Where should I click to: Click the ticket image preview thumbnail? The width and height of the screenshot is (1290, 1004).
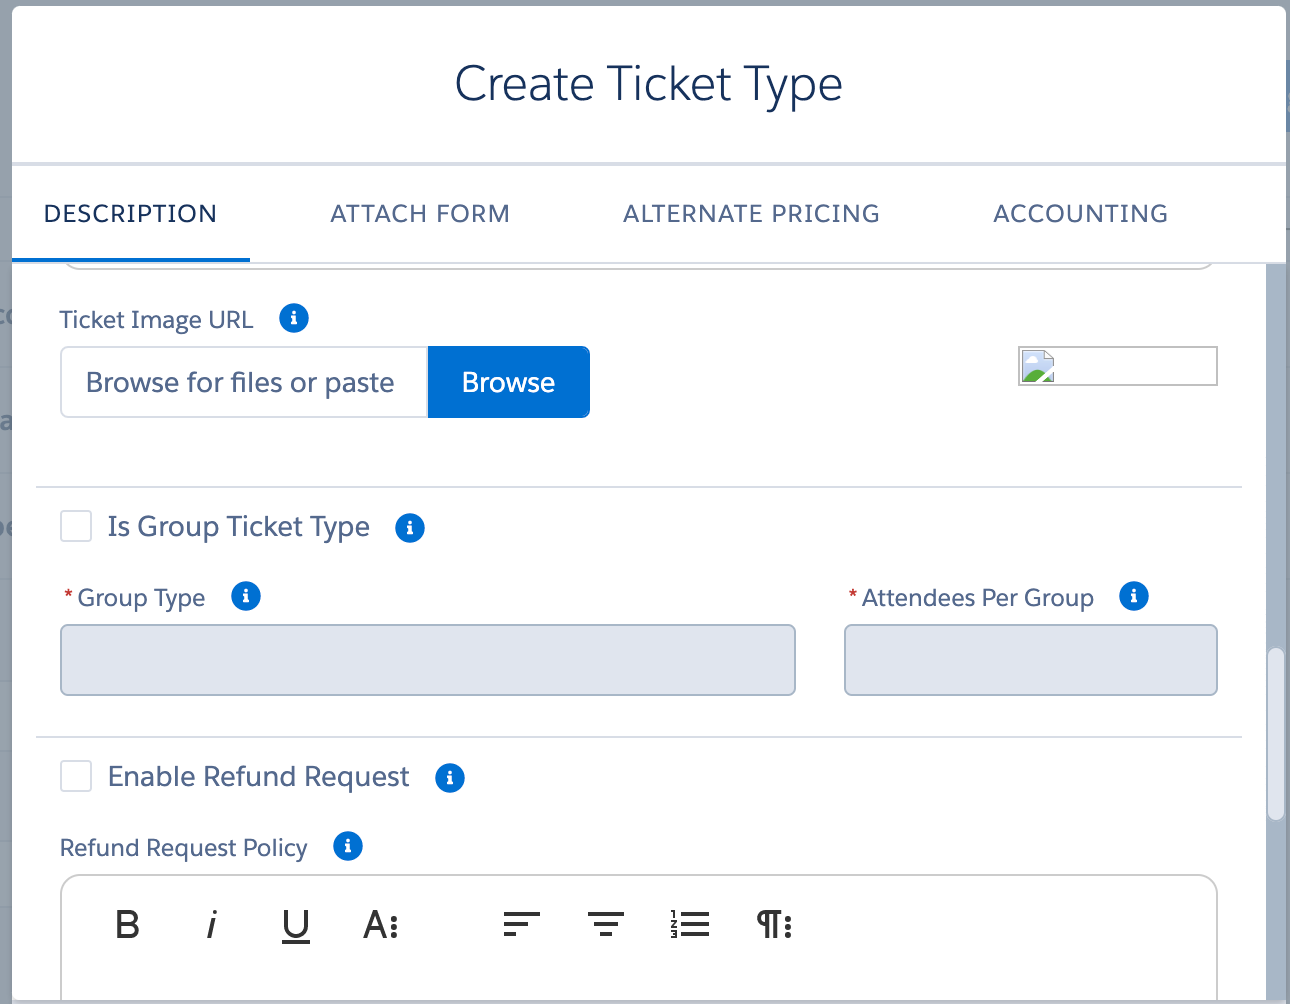(x=1118, y=366)
